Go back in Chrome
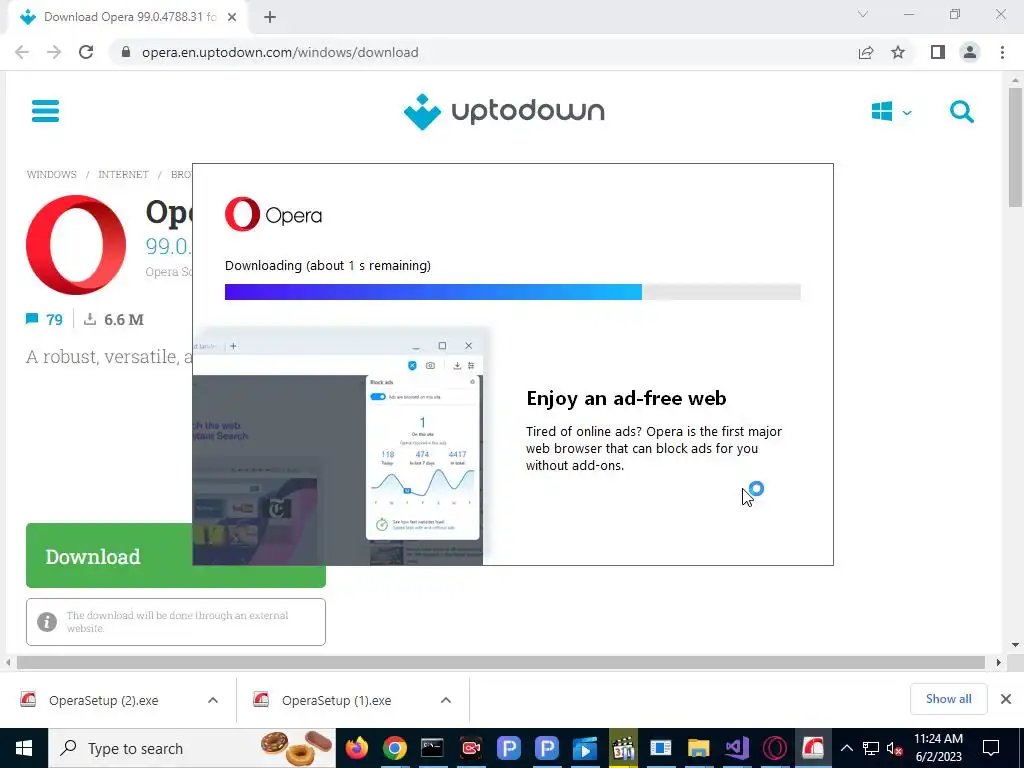 pos(22,52)
